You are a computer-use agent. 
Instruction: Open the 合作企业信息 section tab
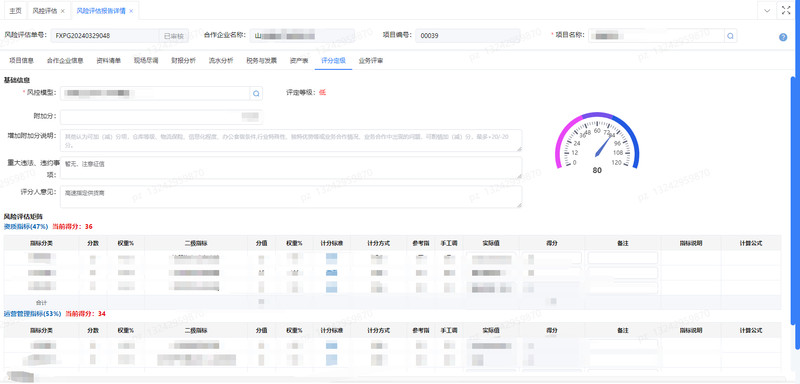pos(65,60)
